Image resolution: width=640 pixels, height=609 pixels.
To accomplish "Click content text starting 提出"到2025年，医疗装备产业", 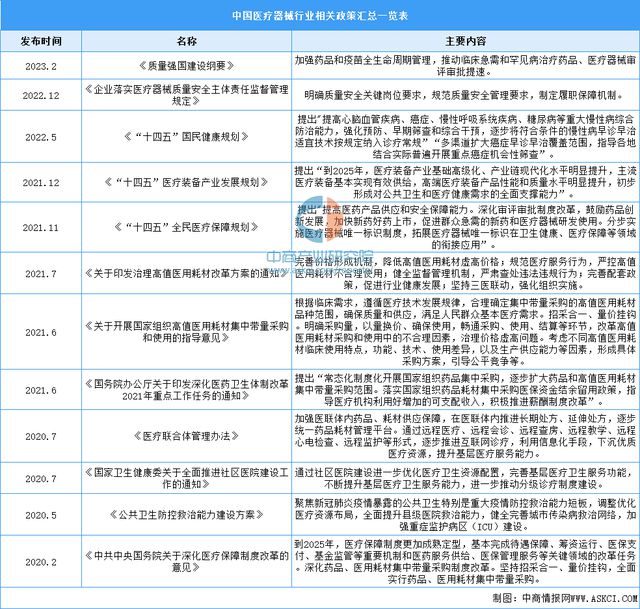I will (465, 182).
